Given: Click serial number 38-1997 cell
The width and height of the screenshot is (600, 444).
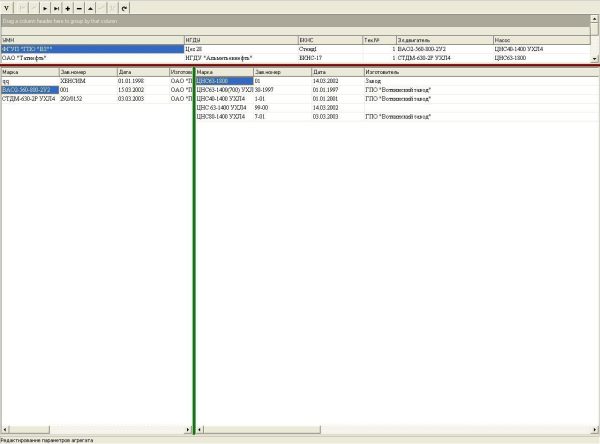Looking at the screenshot, I should (282, 90).
